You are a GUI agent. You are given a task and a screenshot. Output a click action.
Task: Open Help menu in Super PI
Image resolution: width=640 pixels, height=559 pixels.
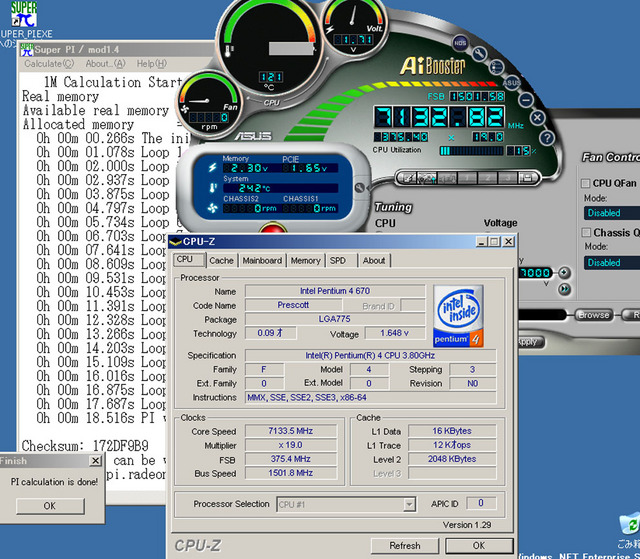[151, 64]
